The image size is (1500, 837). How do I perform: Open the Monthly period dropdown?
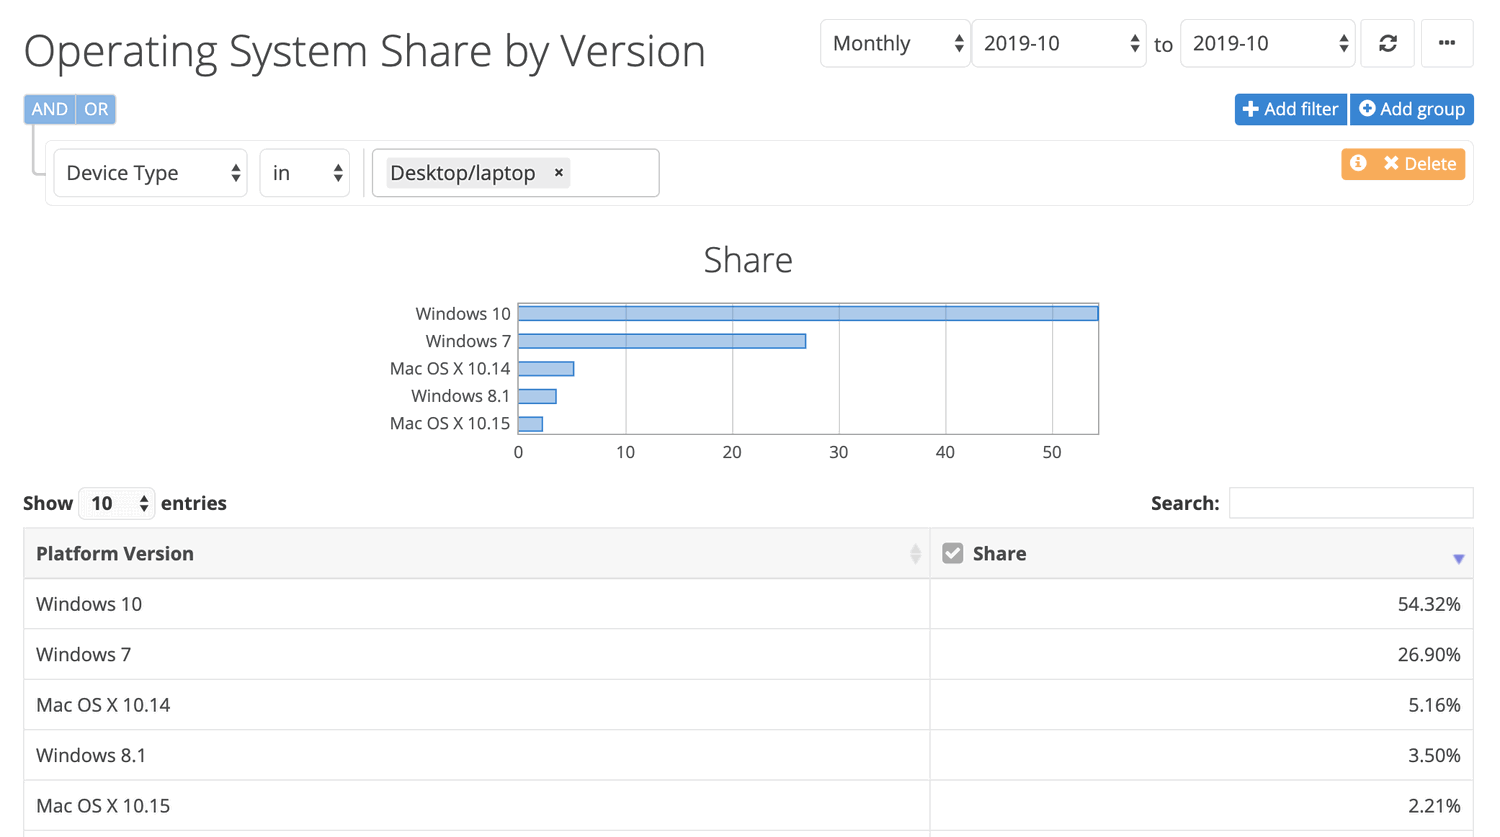(x=895, y=43)
